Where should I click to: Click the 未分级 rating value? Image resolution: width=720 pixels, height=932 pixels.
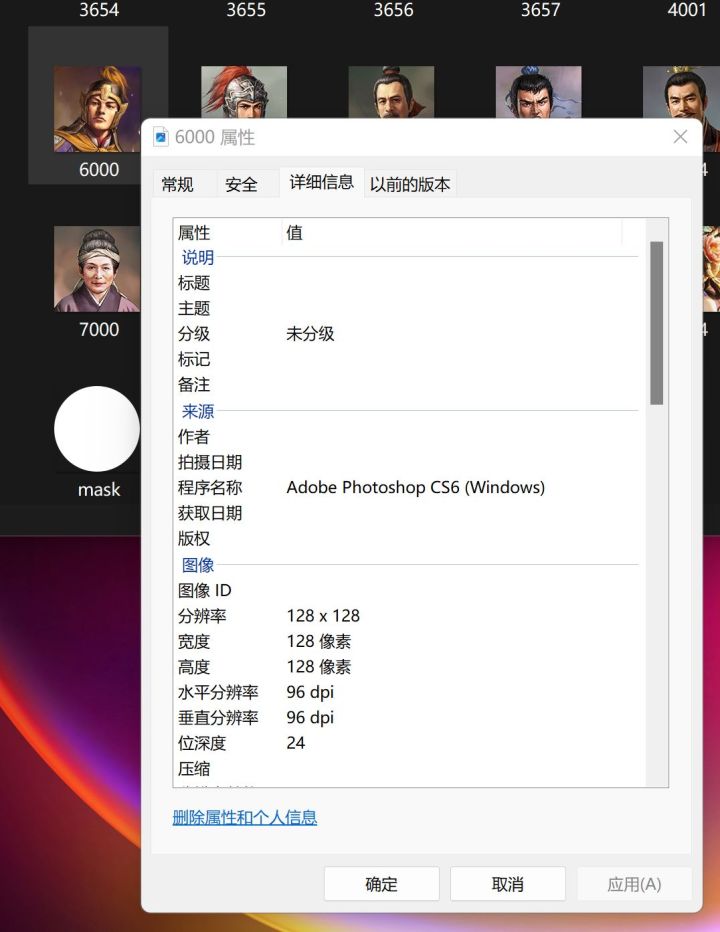[310, 333]
